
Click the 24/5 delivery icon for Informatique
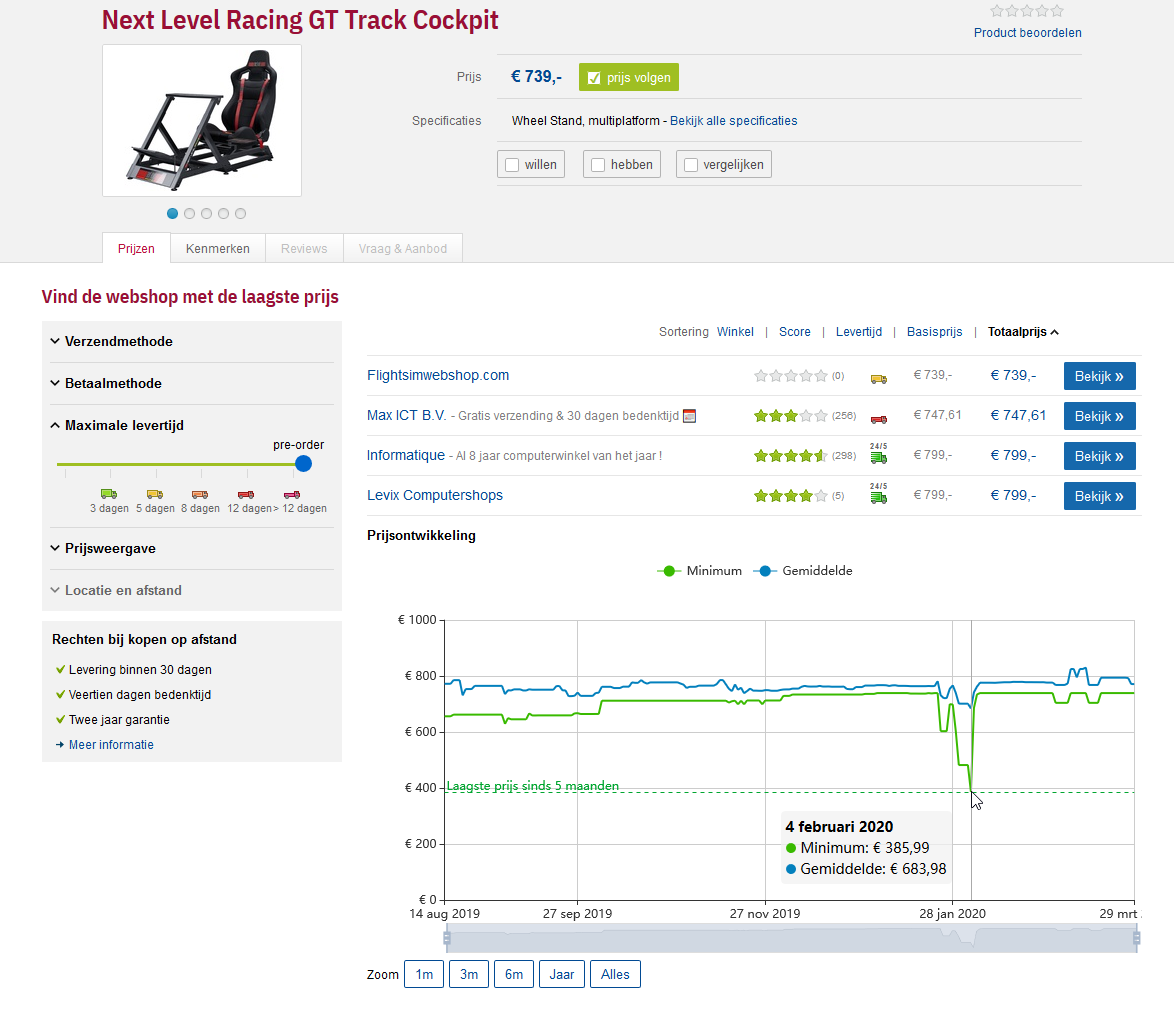878,456
